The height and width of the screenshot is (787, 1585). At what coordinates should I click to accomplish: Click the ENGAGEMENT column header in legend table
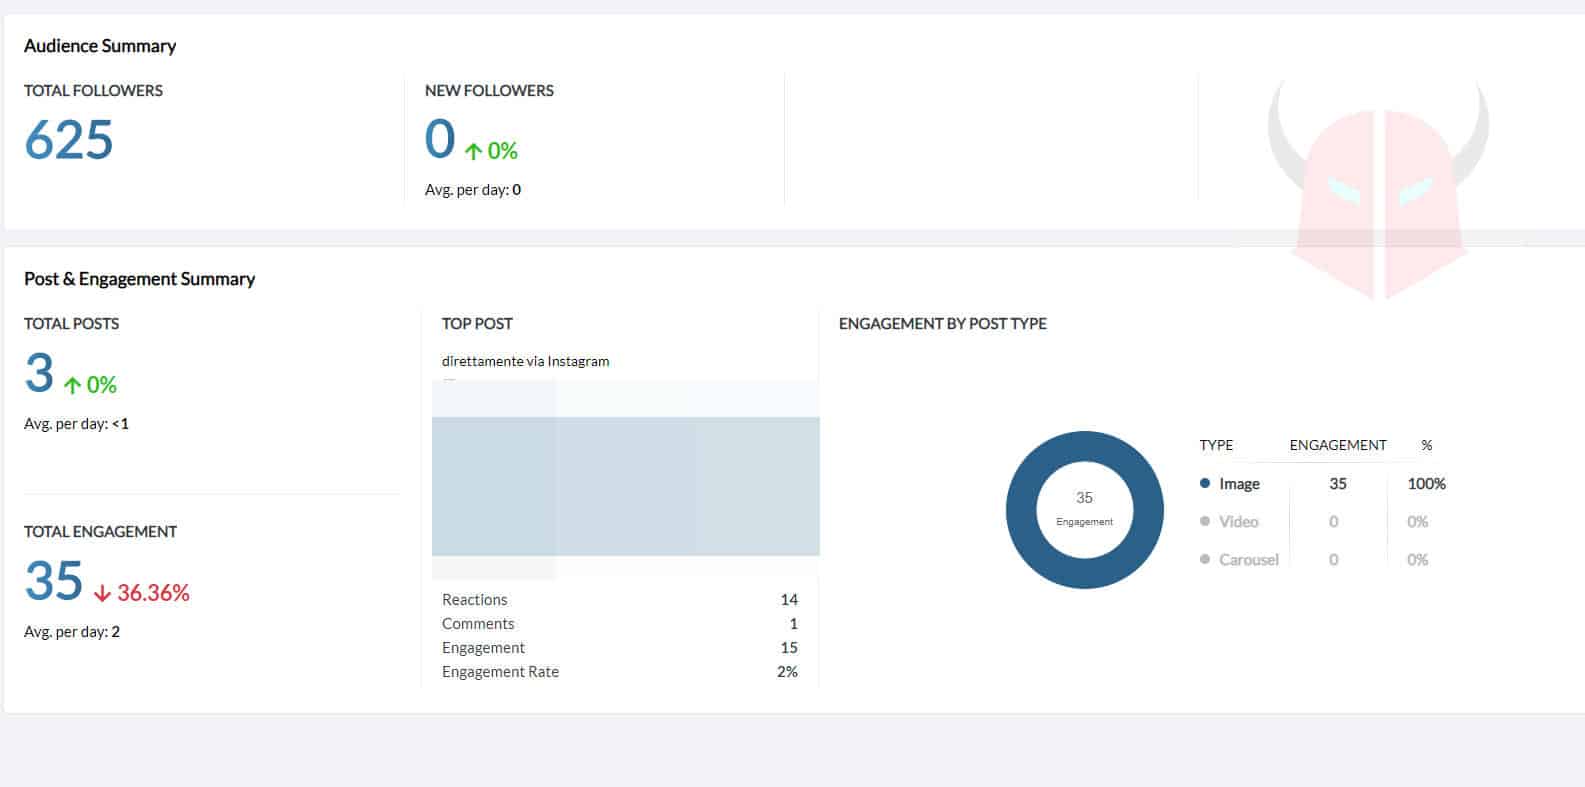tap(1338, 445)
